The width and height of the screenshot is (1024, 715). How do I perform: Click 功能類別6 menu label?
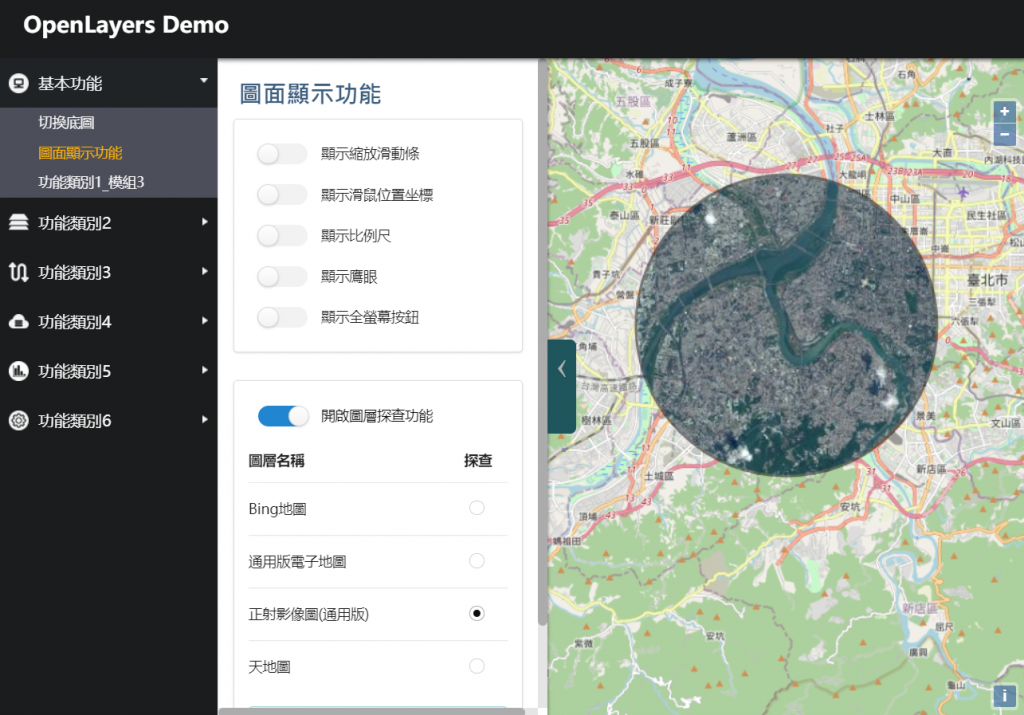(x=74, y=421)
